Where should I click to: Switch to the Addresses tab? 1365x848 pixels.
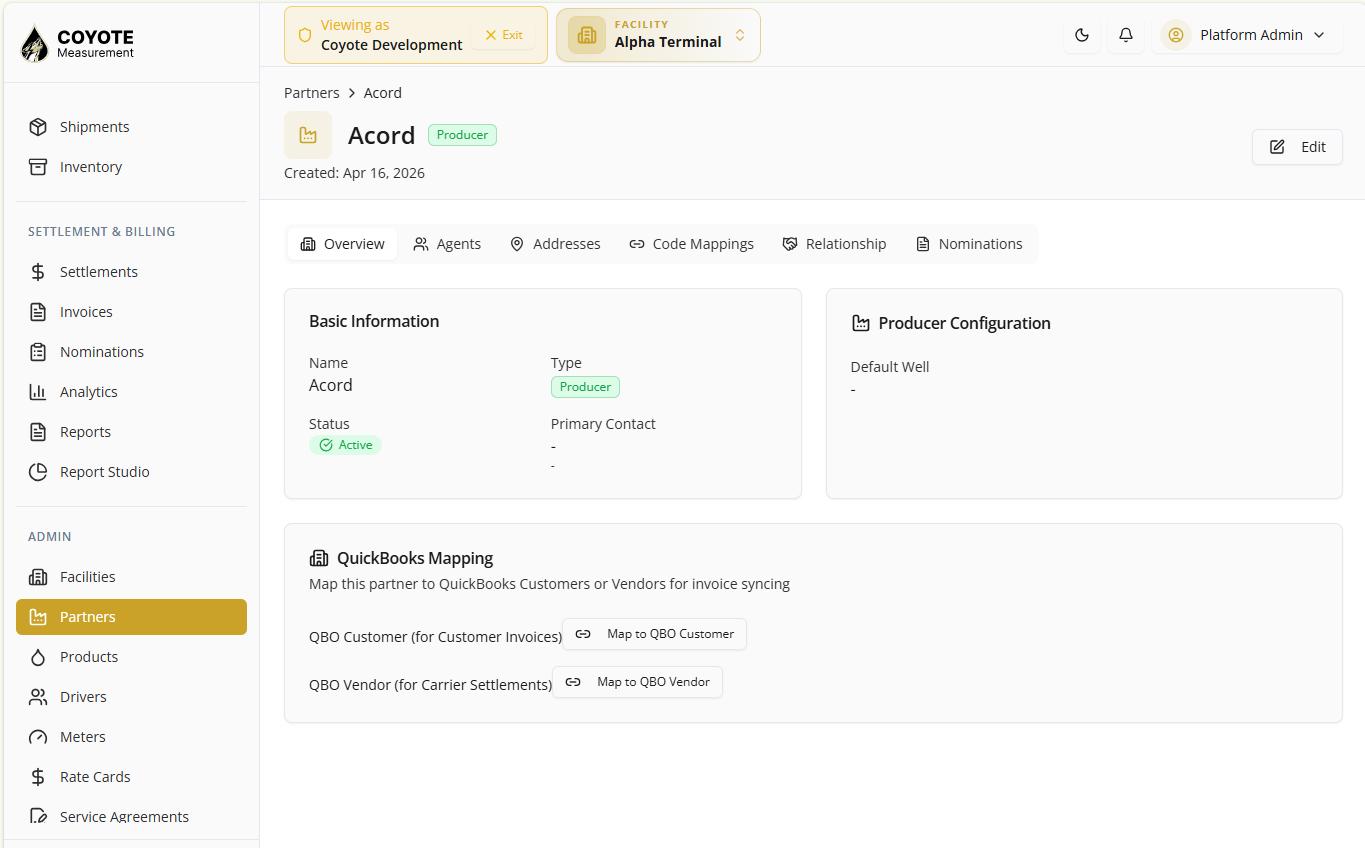[x=555, y=244]
